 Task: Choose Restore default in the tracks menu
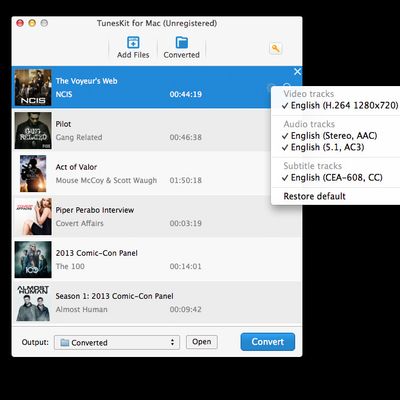tap(314, 196)
